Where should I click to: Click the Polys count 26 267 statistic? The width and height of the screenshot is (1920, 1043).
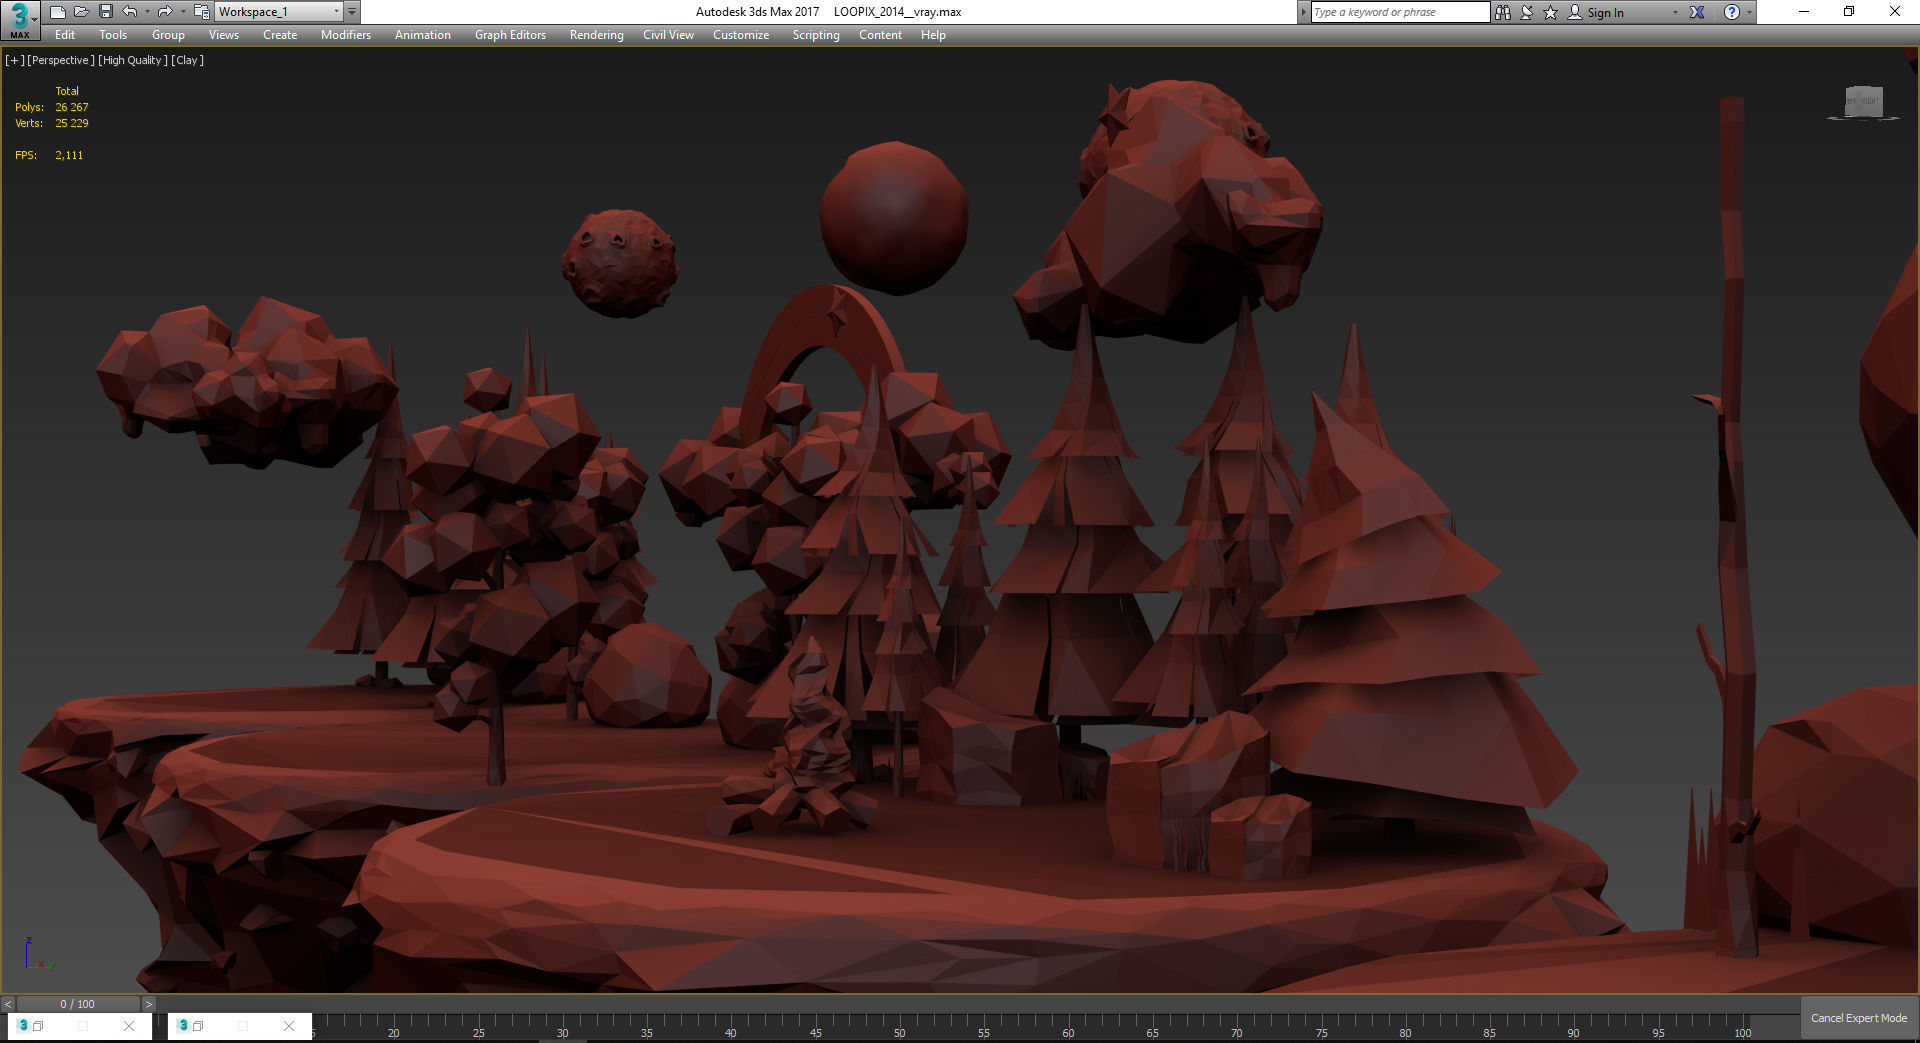click(72, 107)
